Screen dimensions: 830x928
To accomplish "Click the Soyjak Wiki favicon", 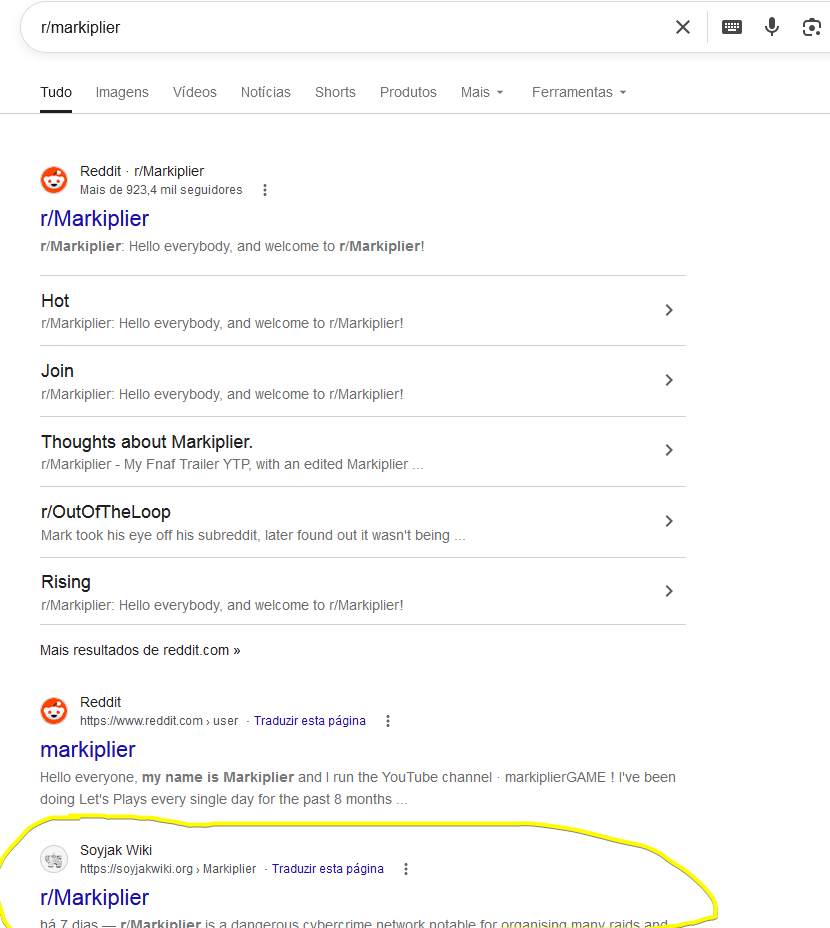I will 54,859.
